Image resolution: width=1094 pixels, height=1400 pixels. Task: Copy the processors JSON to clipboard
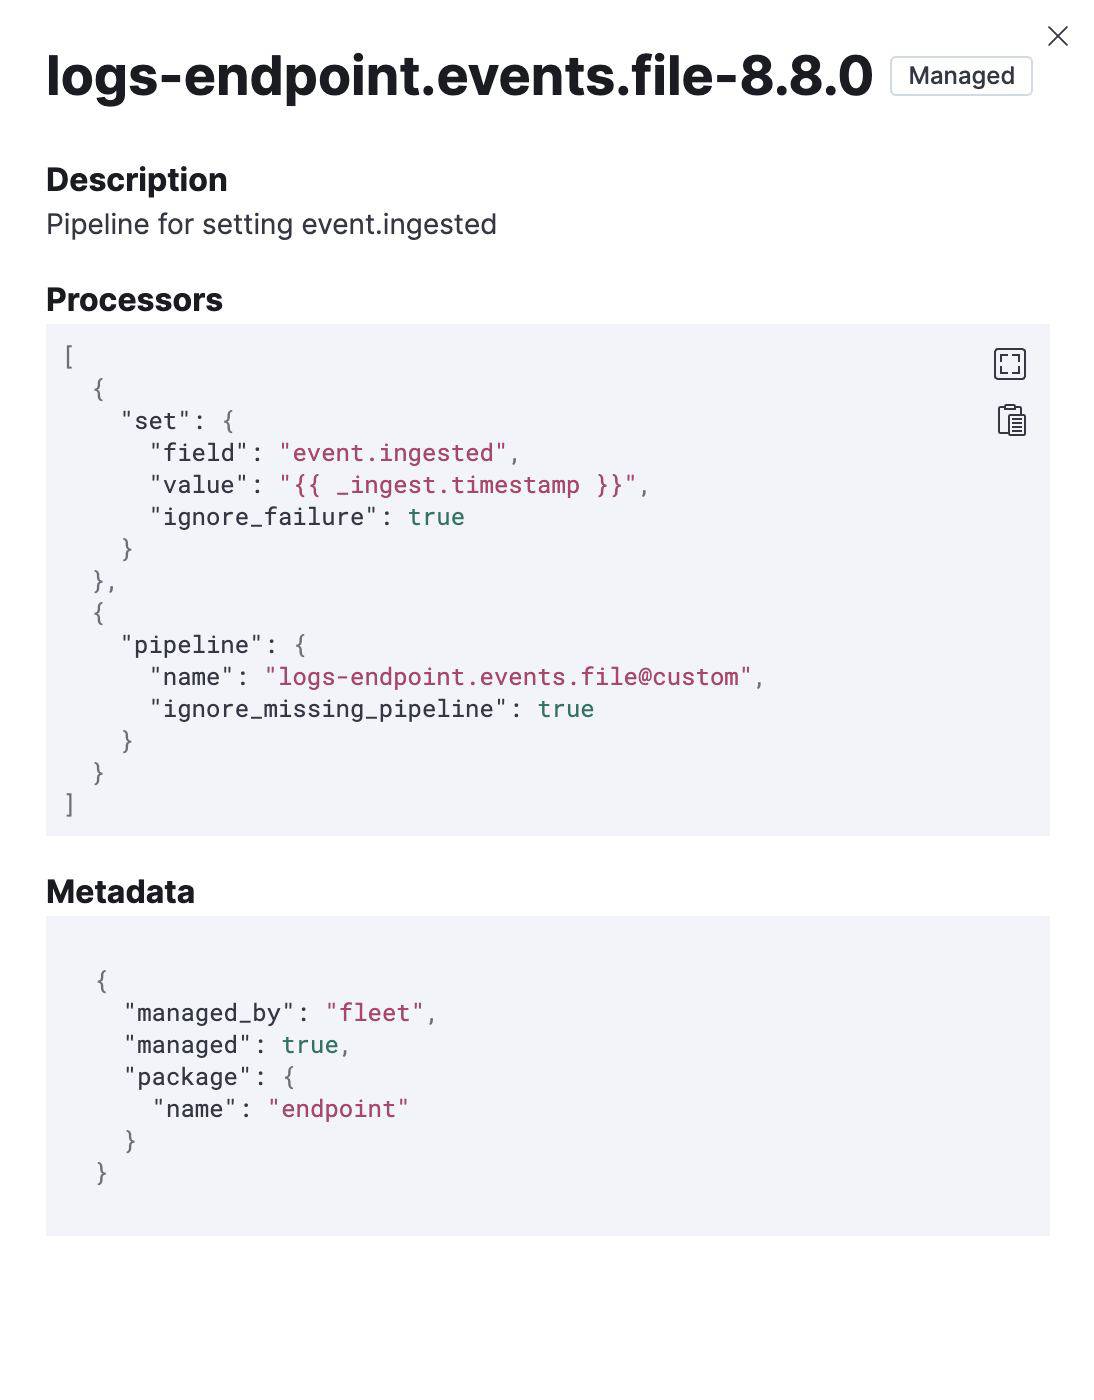pos(1010,421)
